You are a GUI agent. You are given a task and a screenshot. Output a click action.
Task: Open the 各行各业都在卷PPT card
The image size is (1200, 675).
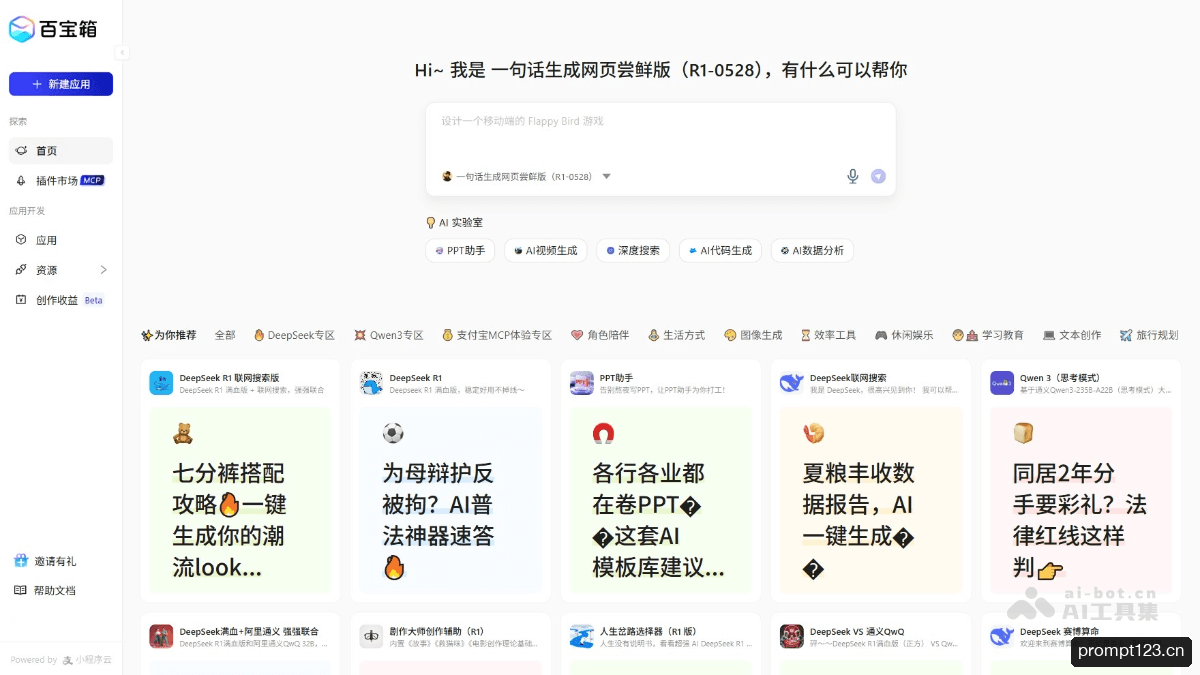(x=661, y=500)
